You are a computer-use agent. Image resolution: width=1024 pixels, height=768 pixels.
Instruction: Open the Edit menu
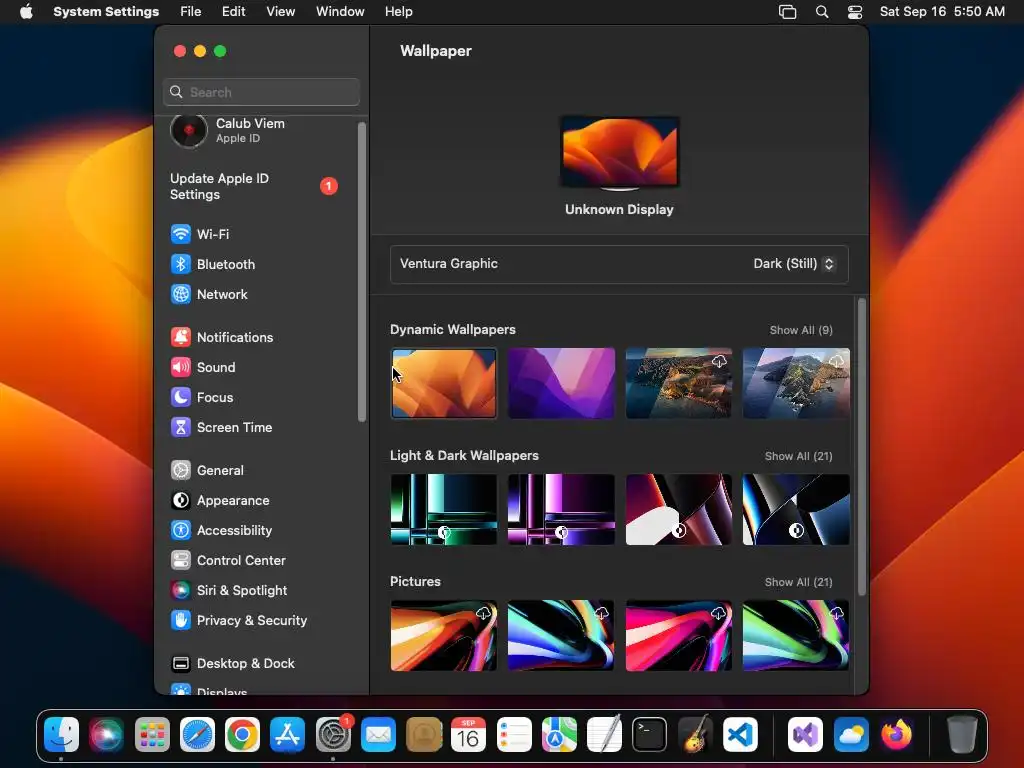[x=233, y=12]
